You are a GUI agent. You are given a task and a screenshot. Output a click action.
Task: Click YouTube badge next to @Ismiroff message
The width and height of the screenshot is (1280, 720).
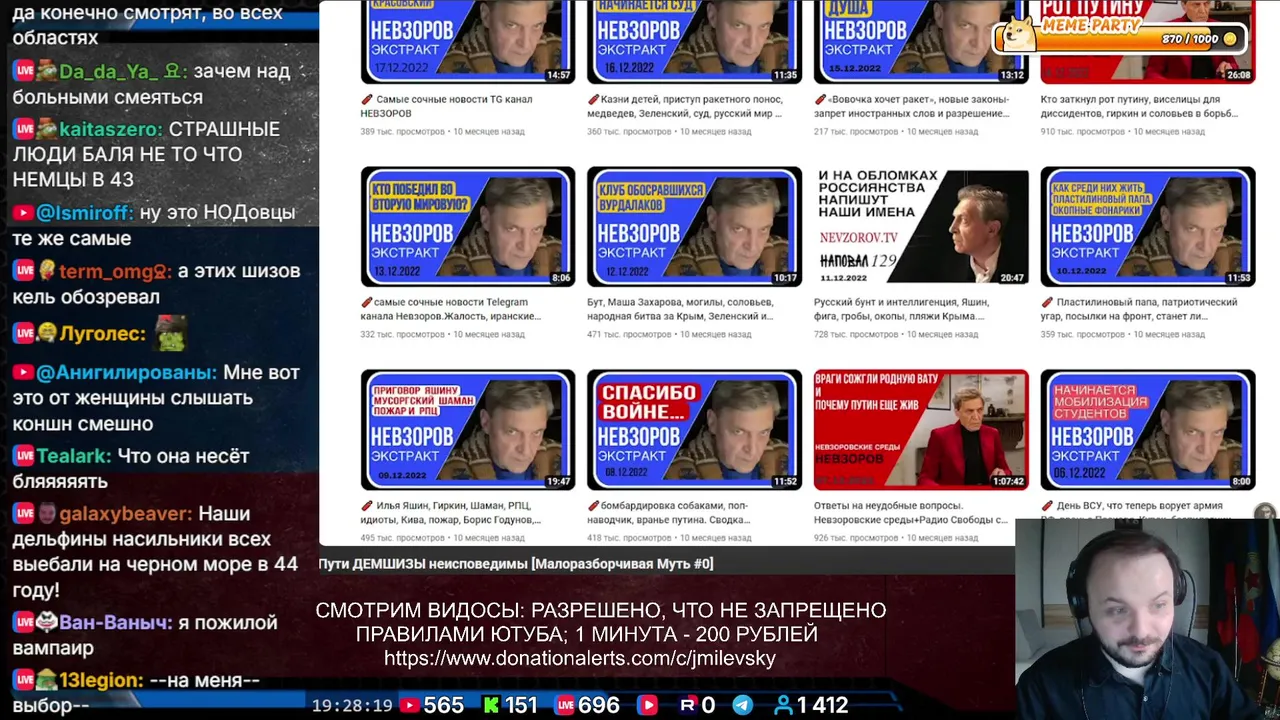(23, 213)
